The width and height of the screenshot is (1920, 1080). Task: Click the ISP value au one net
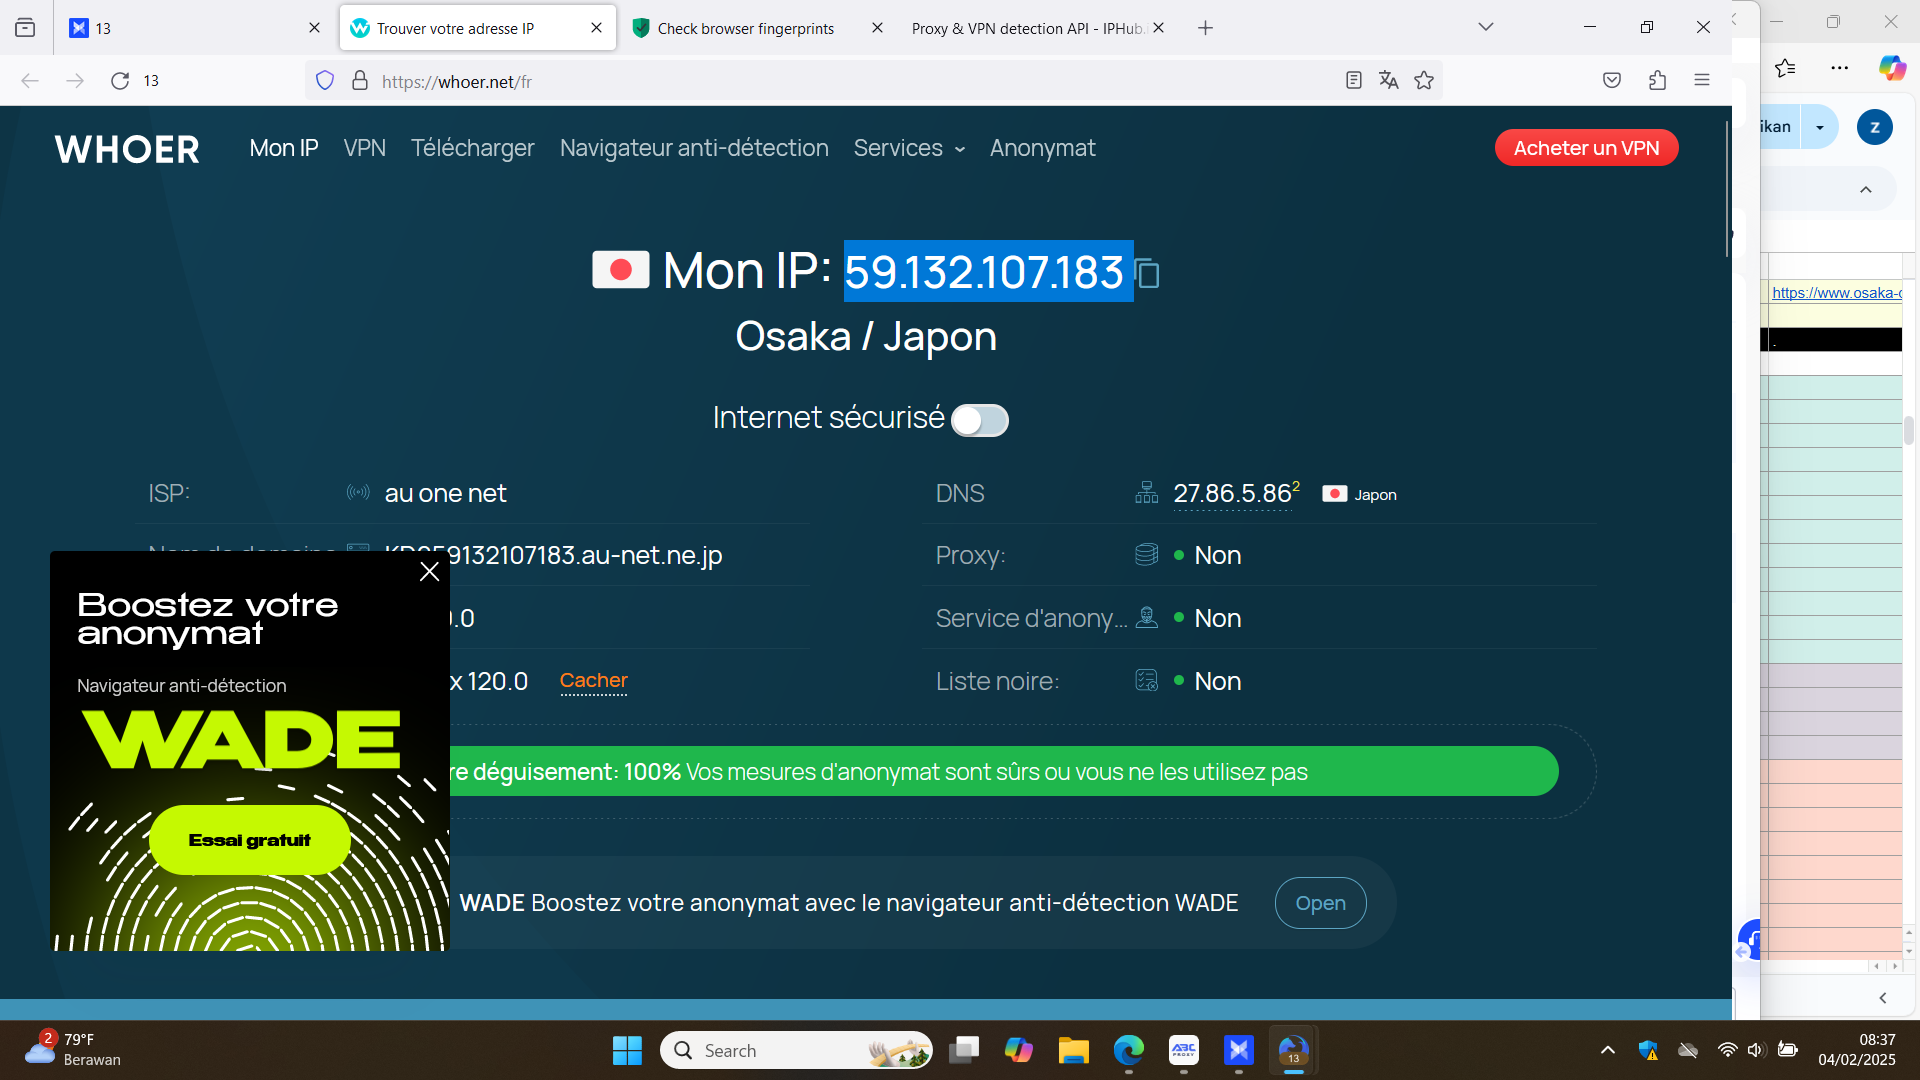pyautogui.click(x=446, y=494)
